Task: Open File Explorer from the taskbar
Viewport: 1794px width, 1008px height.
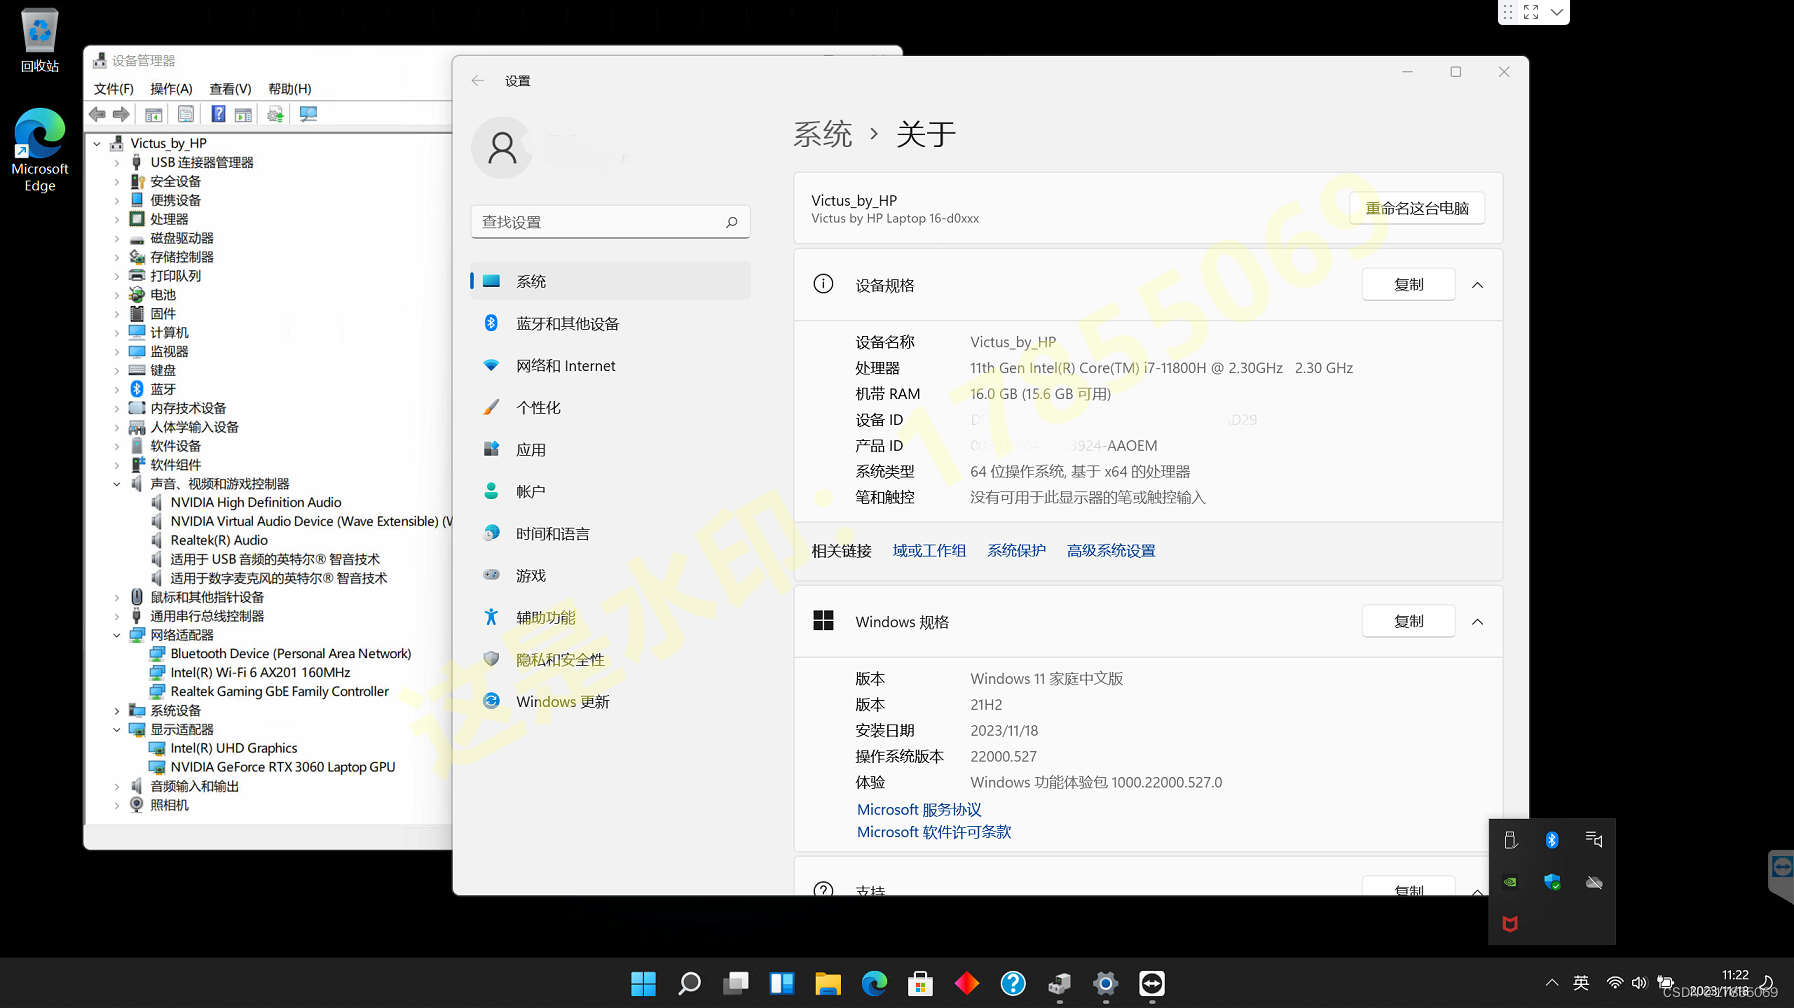Action: coord(828,984)
